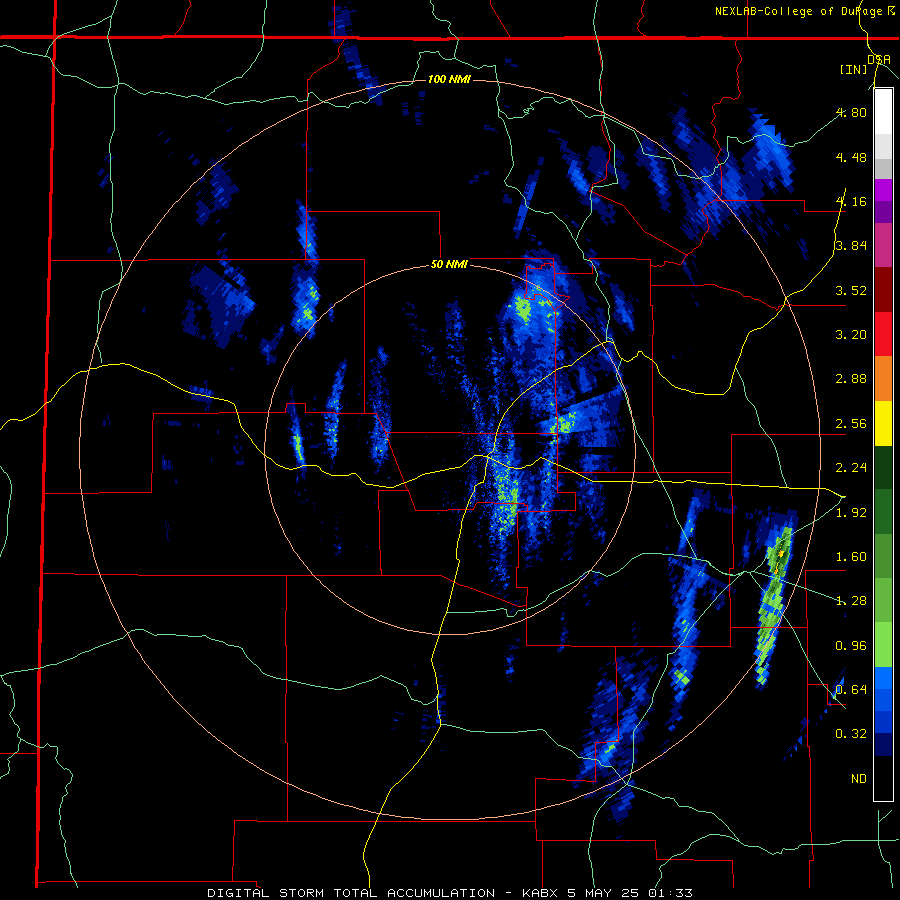The height and width of the screenshot is (900, 900).
Task: Click the 2.56 legend value
Action: coord(851,424)
